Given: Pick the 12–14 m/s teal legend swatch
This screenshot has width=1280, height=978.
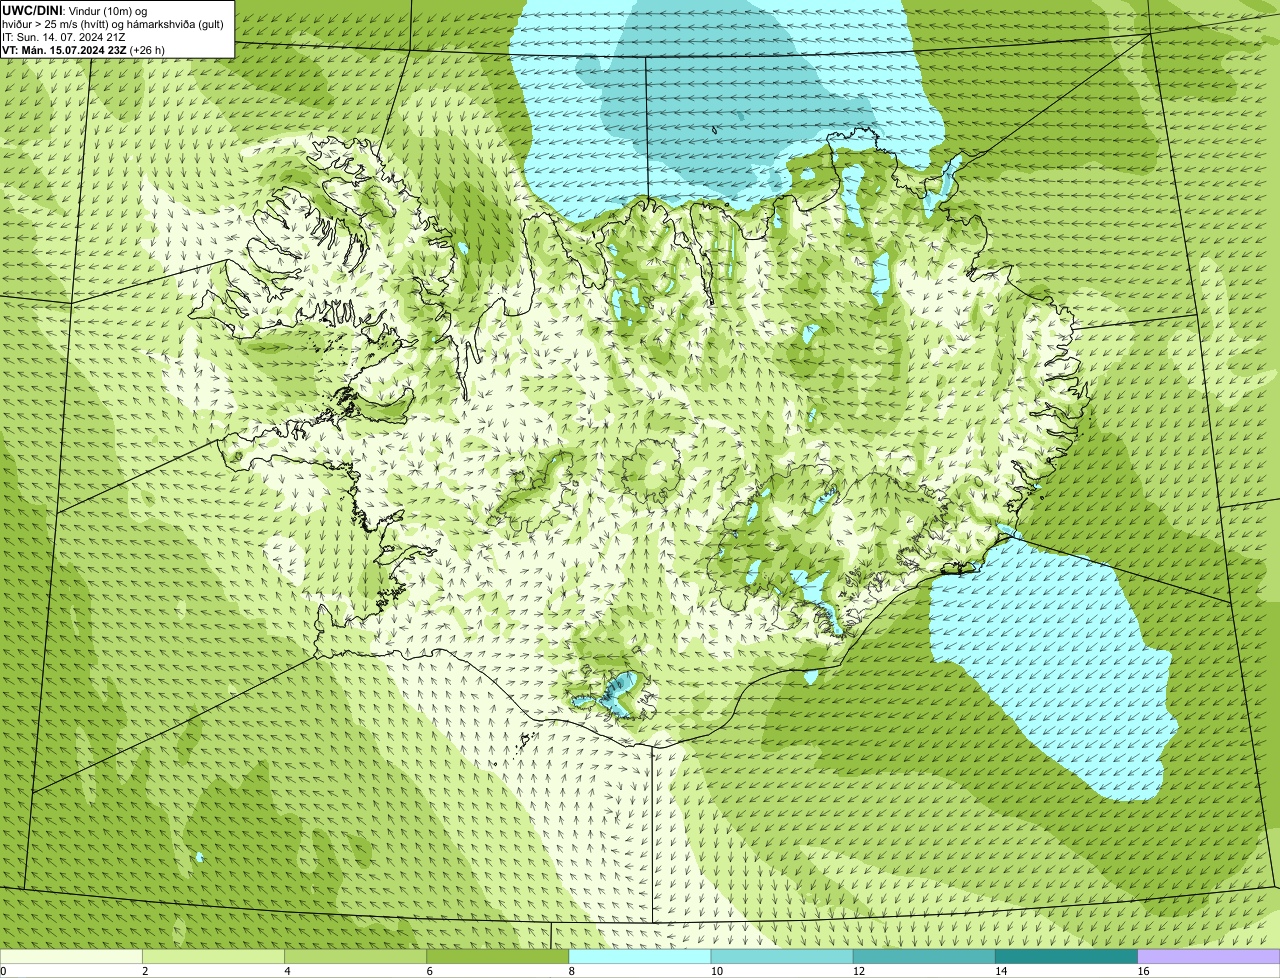Looking at the screenshot, I should 924,957.
